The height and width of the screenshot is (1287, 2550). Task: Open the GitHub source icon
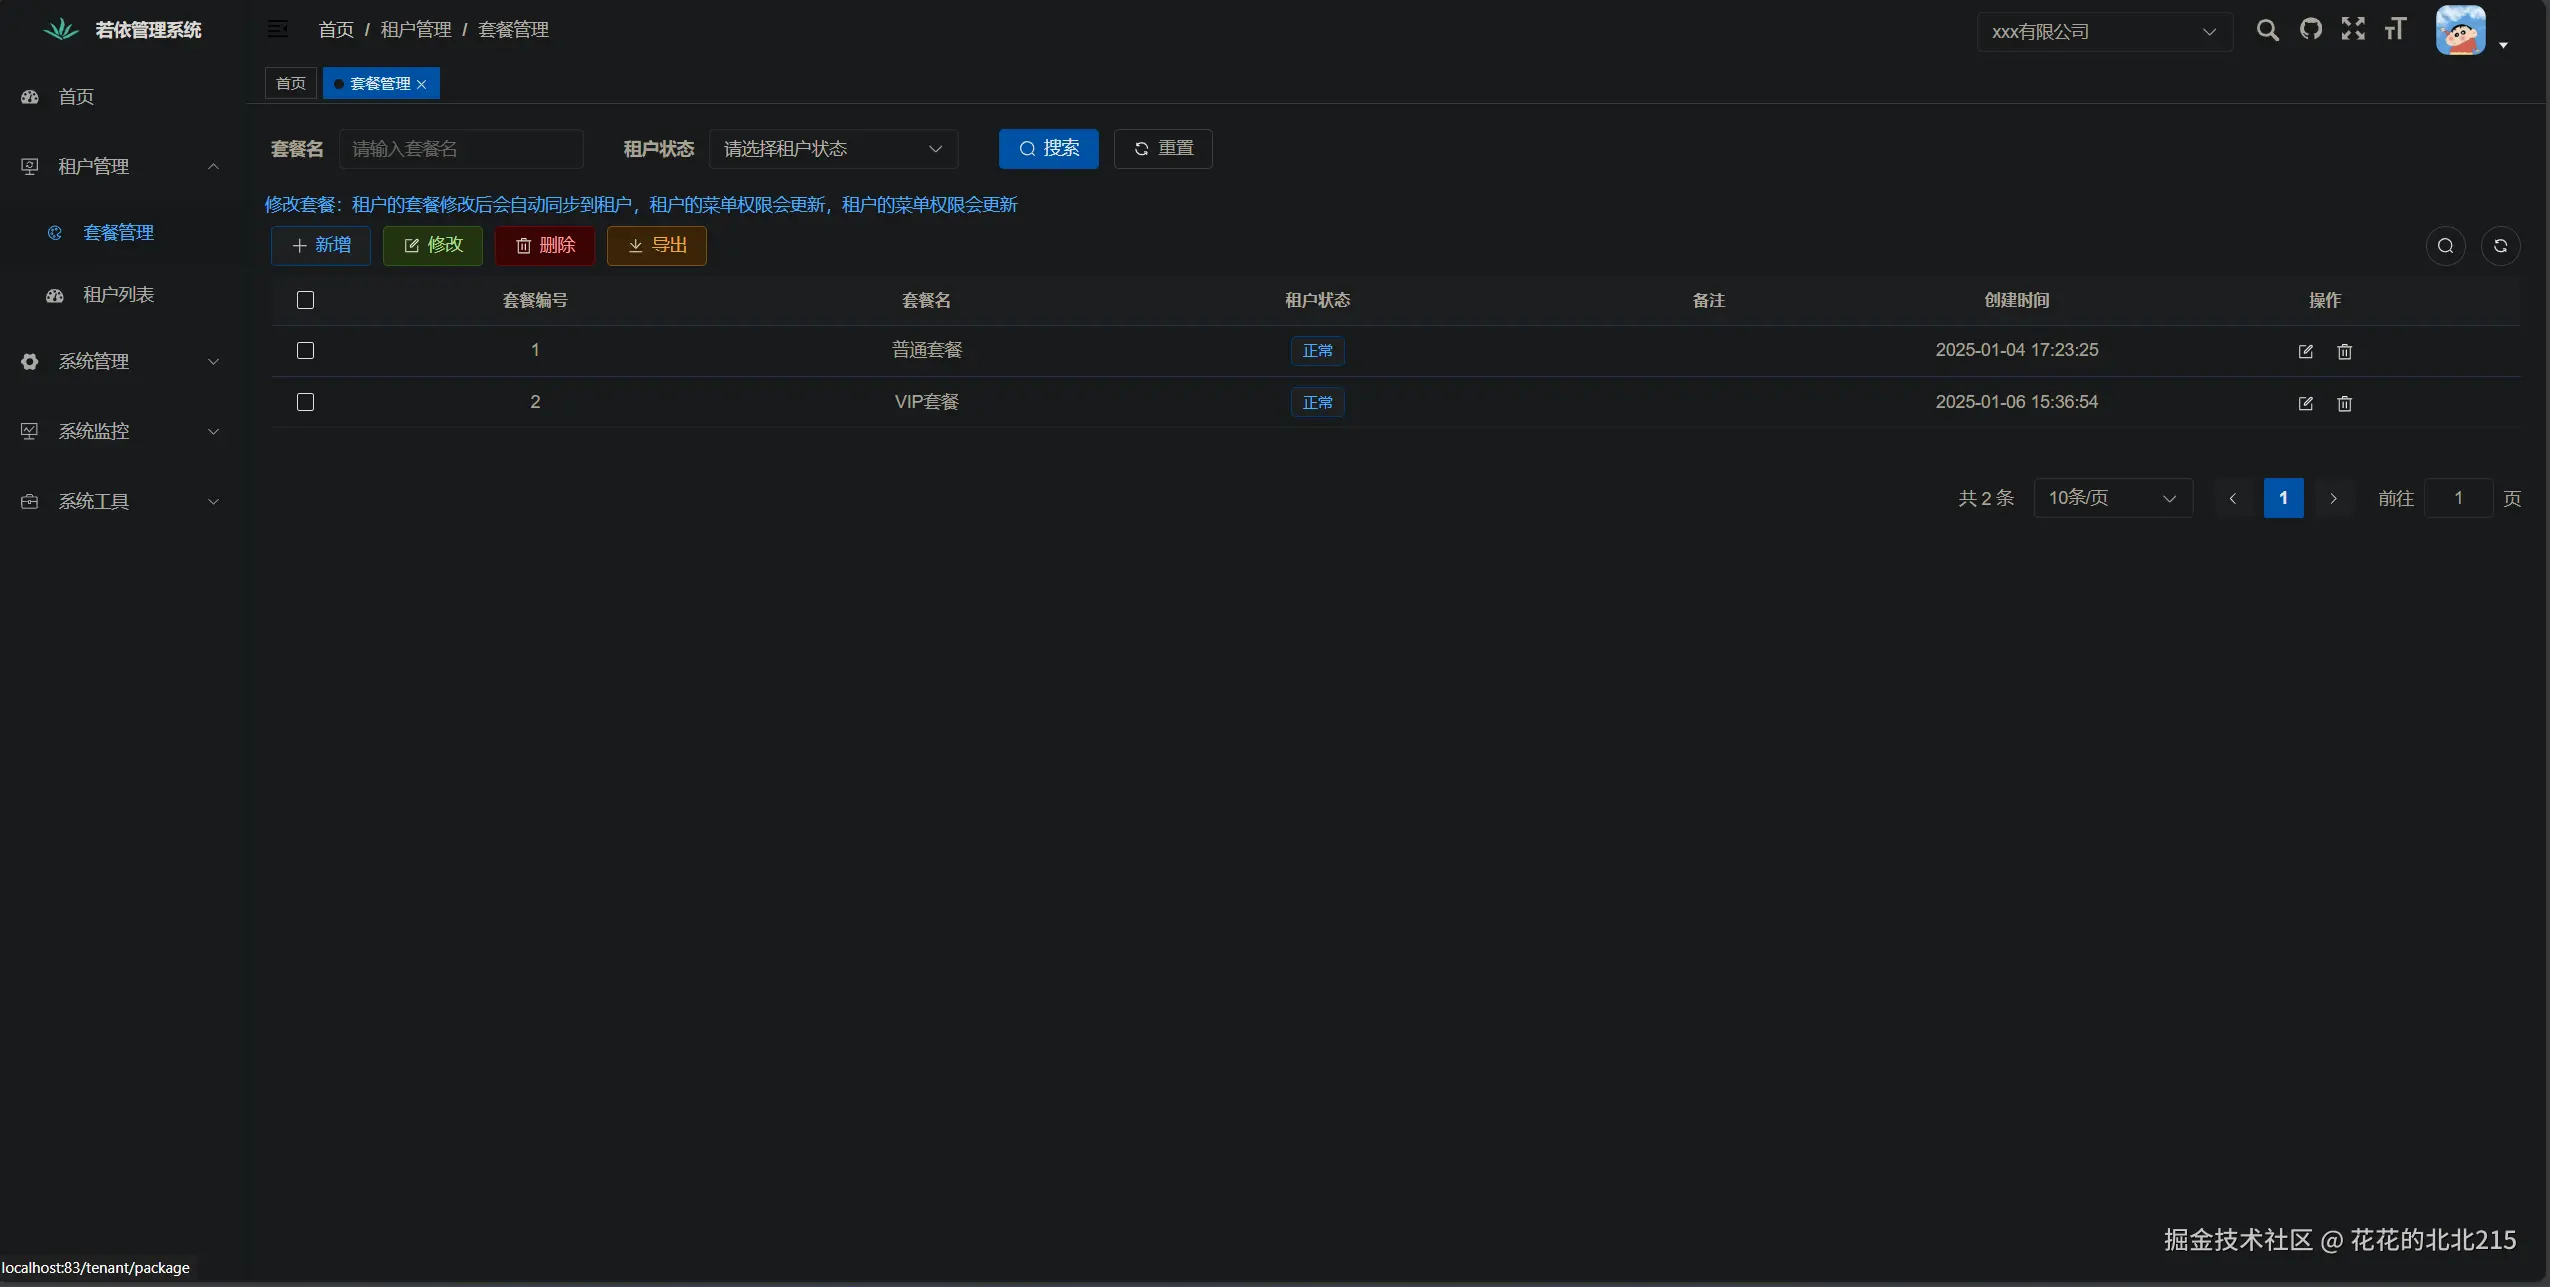[x=2310, y=29]
